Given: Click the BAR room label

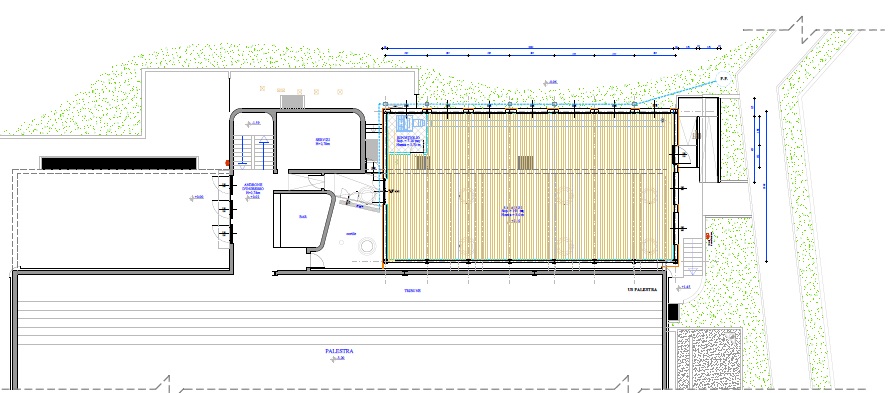Looking at the screenshot, I should [x=302, y=217].
